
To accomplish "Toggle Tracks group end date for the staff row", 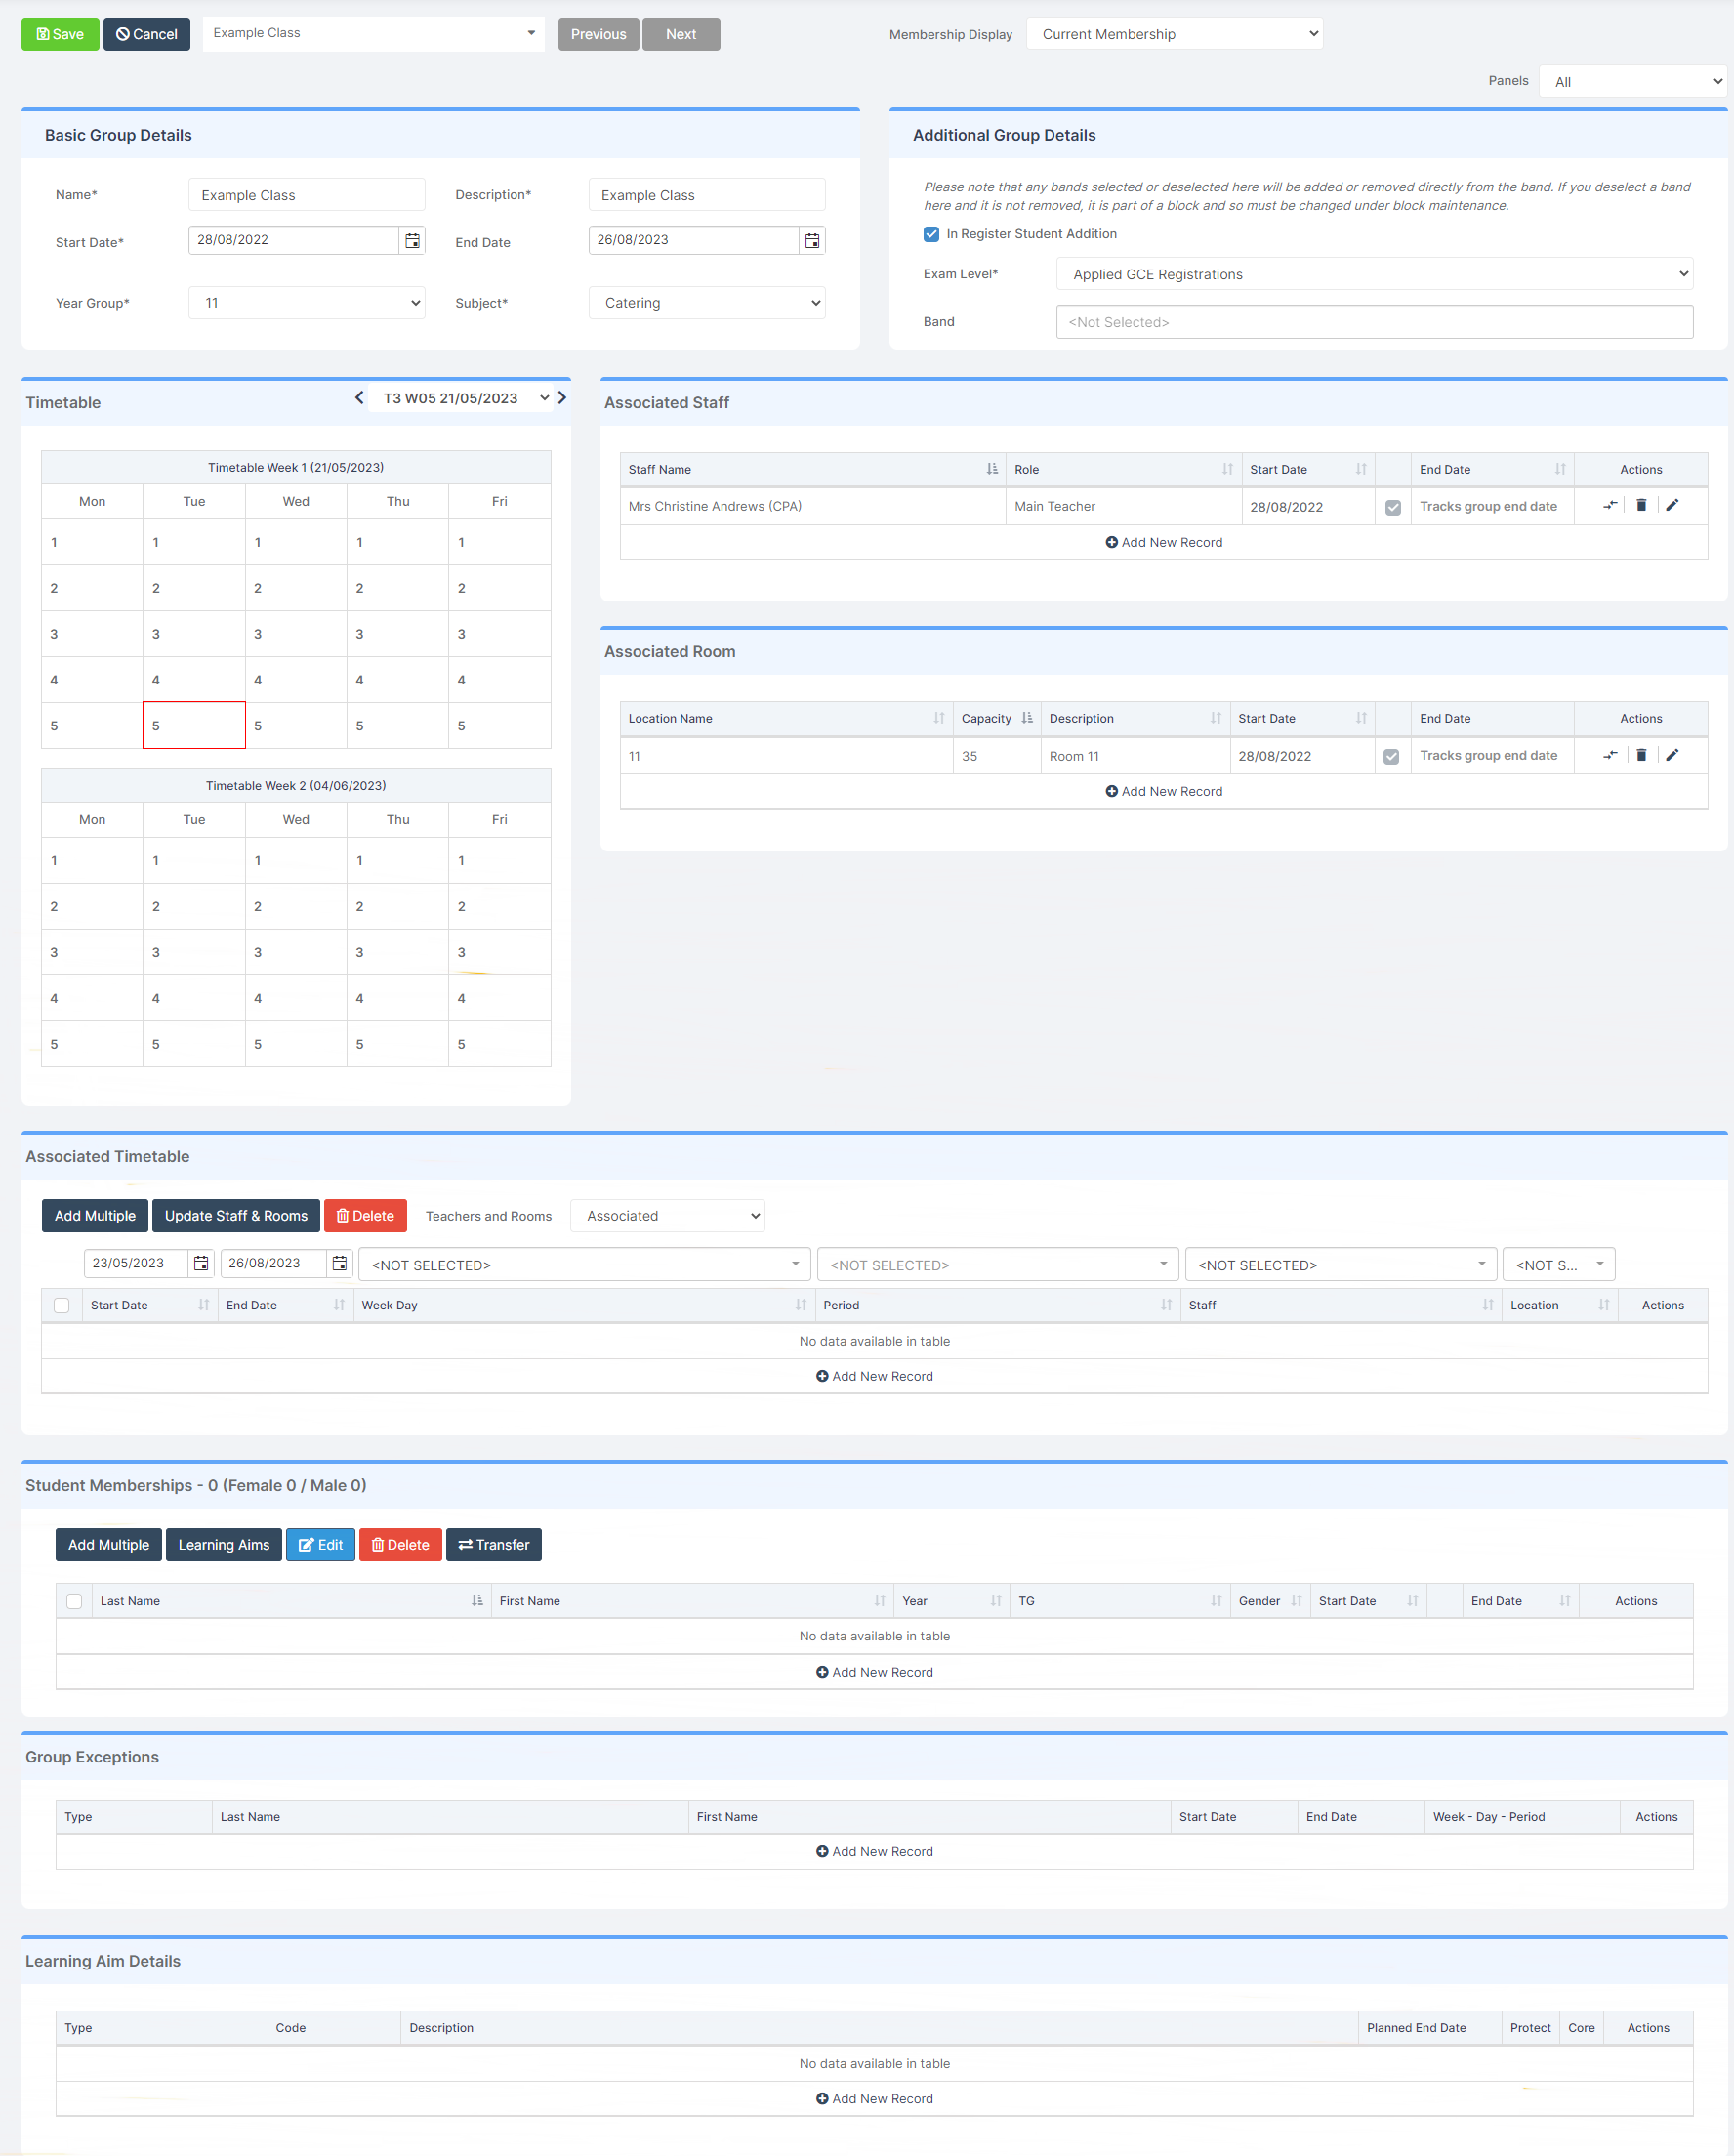I will pos(1393,506).
